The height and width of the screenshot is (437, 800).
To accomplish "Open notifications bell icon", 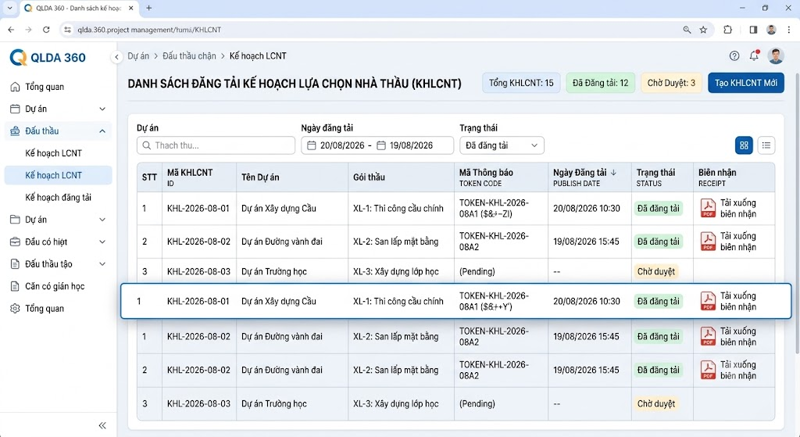I will click(x=754, y=56).
